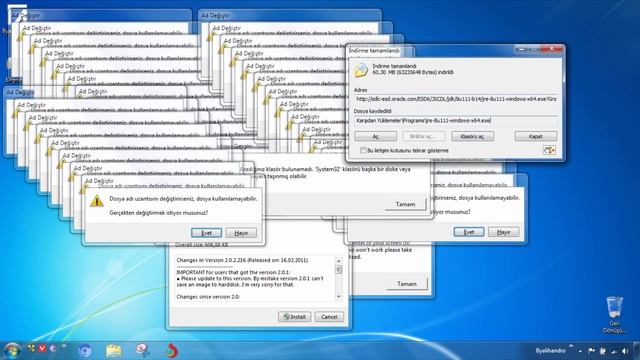
Task: Click the 'Changes since version 2.0:' line
Action: 208,297
